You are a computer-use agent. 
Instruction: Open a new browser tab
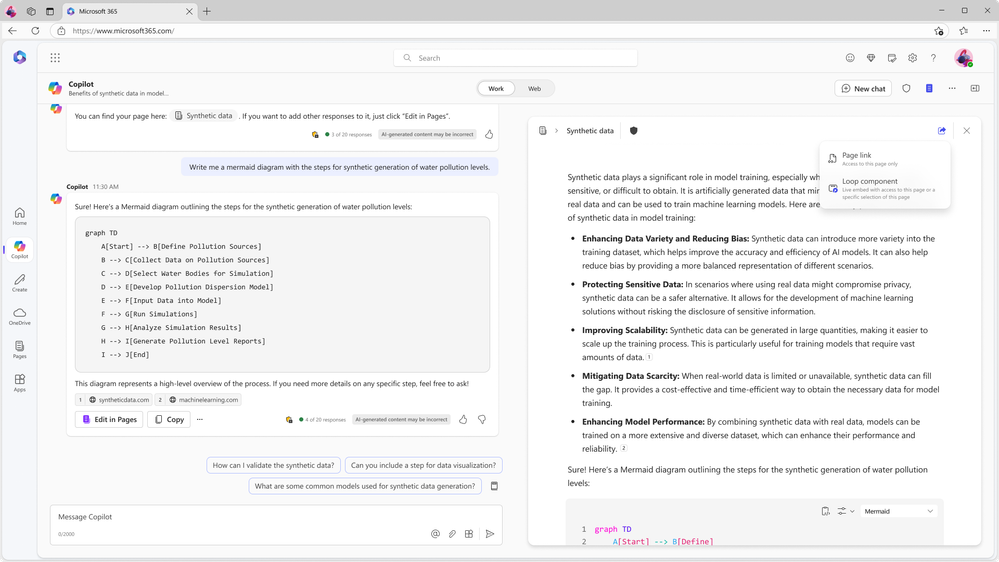click(206, 11)
